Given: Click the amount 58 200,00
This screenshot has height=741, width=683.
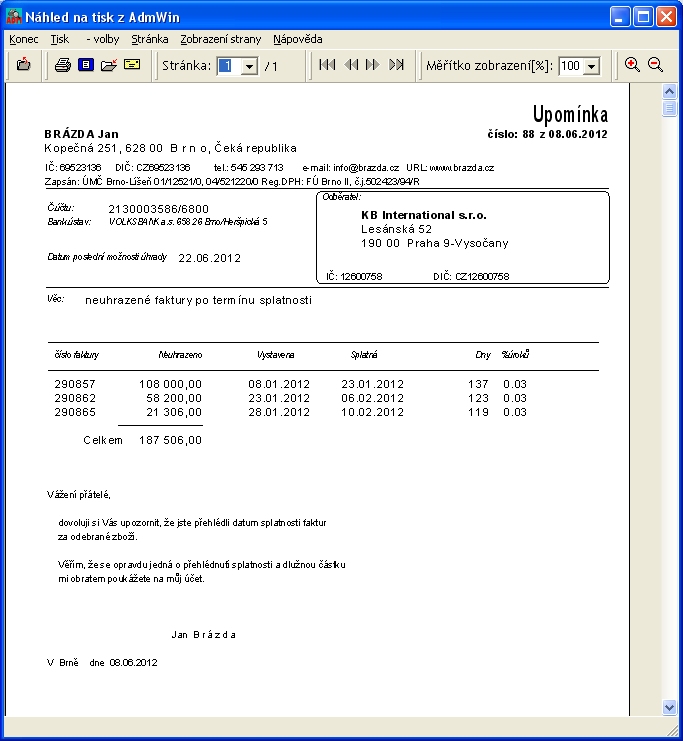Looking at the screenshot, I should click(x=174, y=398).
